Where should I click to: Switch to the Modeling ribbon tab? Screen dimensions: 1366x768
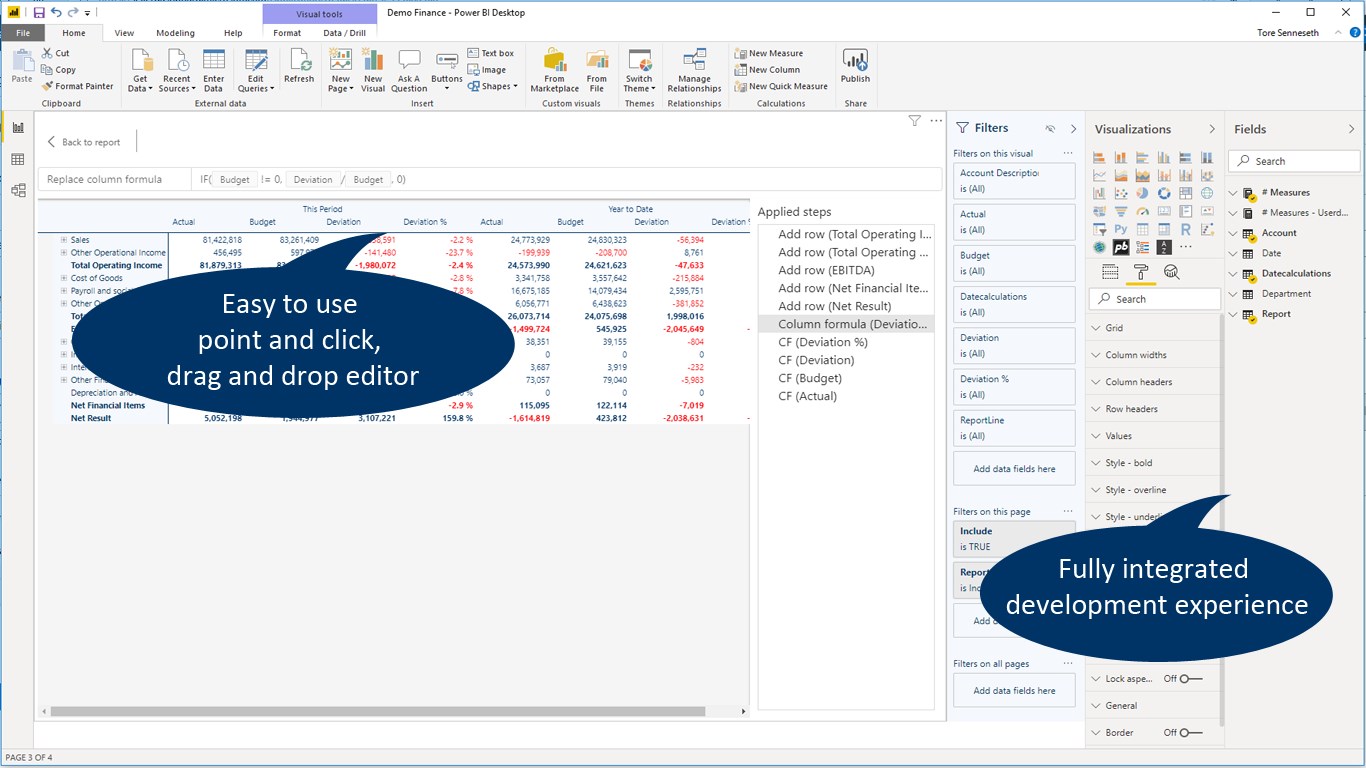pyautogui.click(x=175, y=33)
